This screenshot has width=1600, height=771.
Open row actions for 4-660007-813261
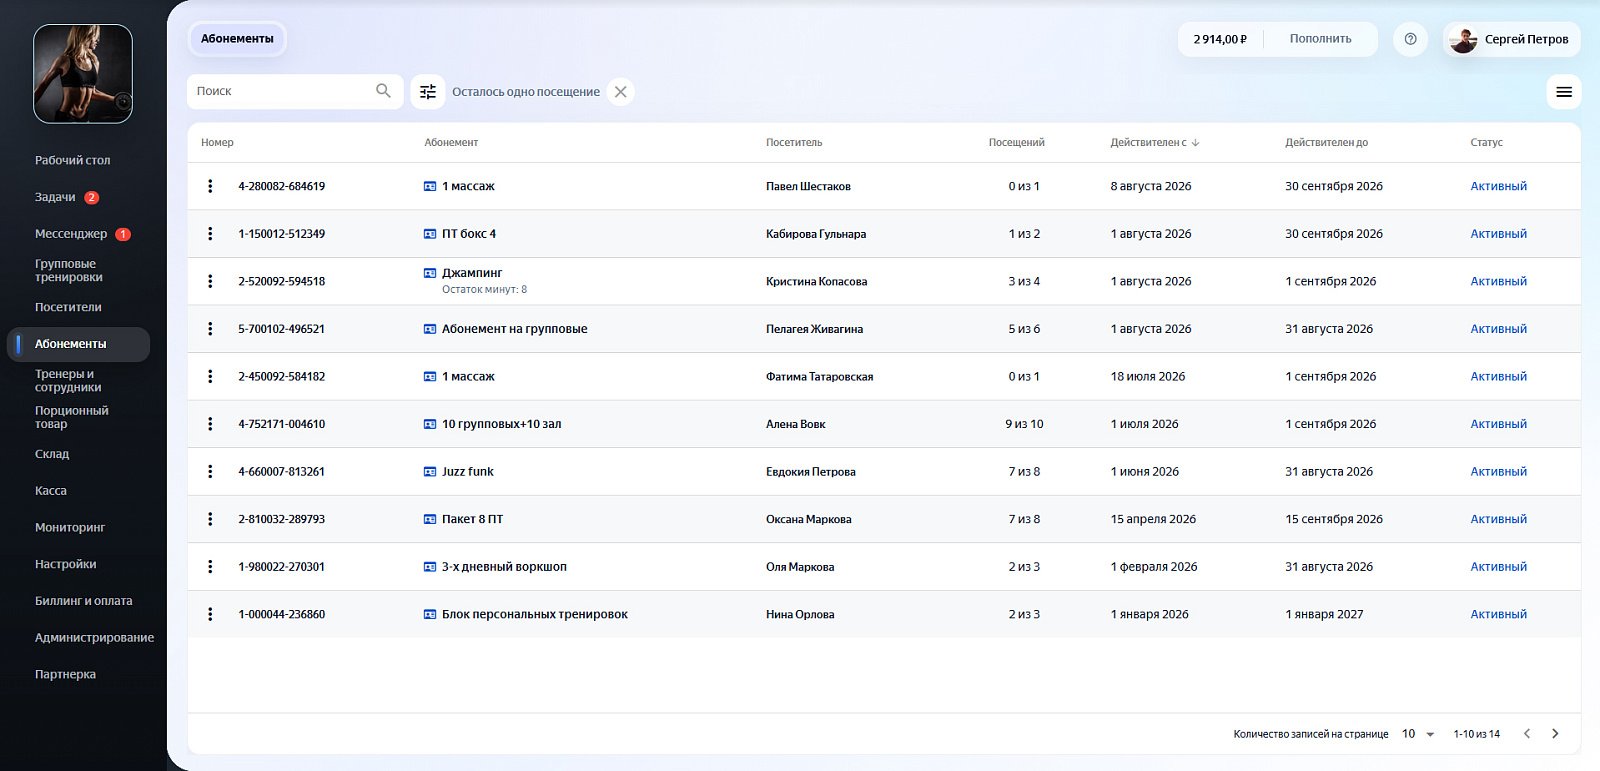[x=210, y=471]
